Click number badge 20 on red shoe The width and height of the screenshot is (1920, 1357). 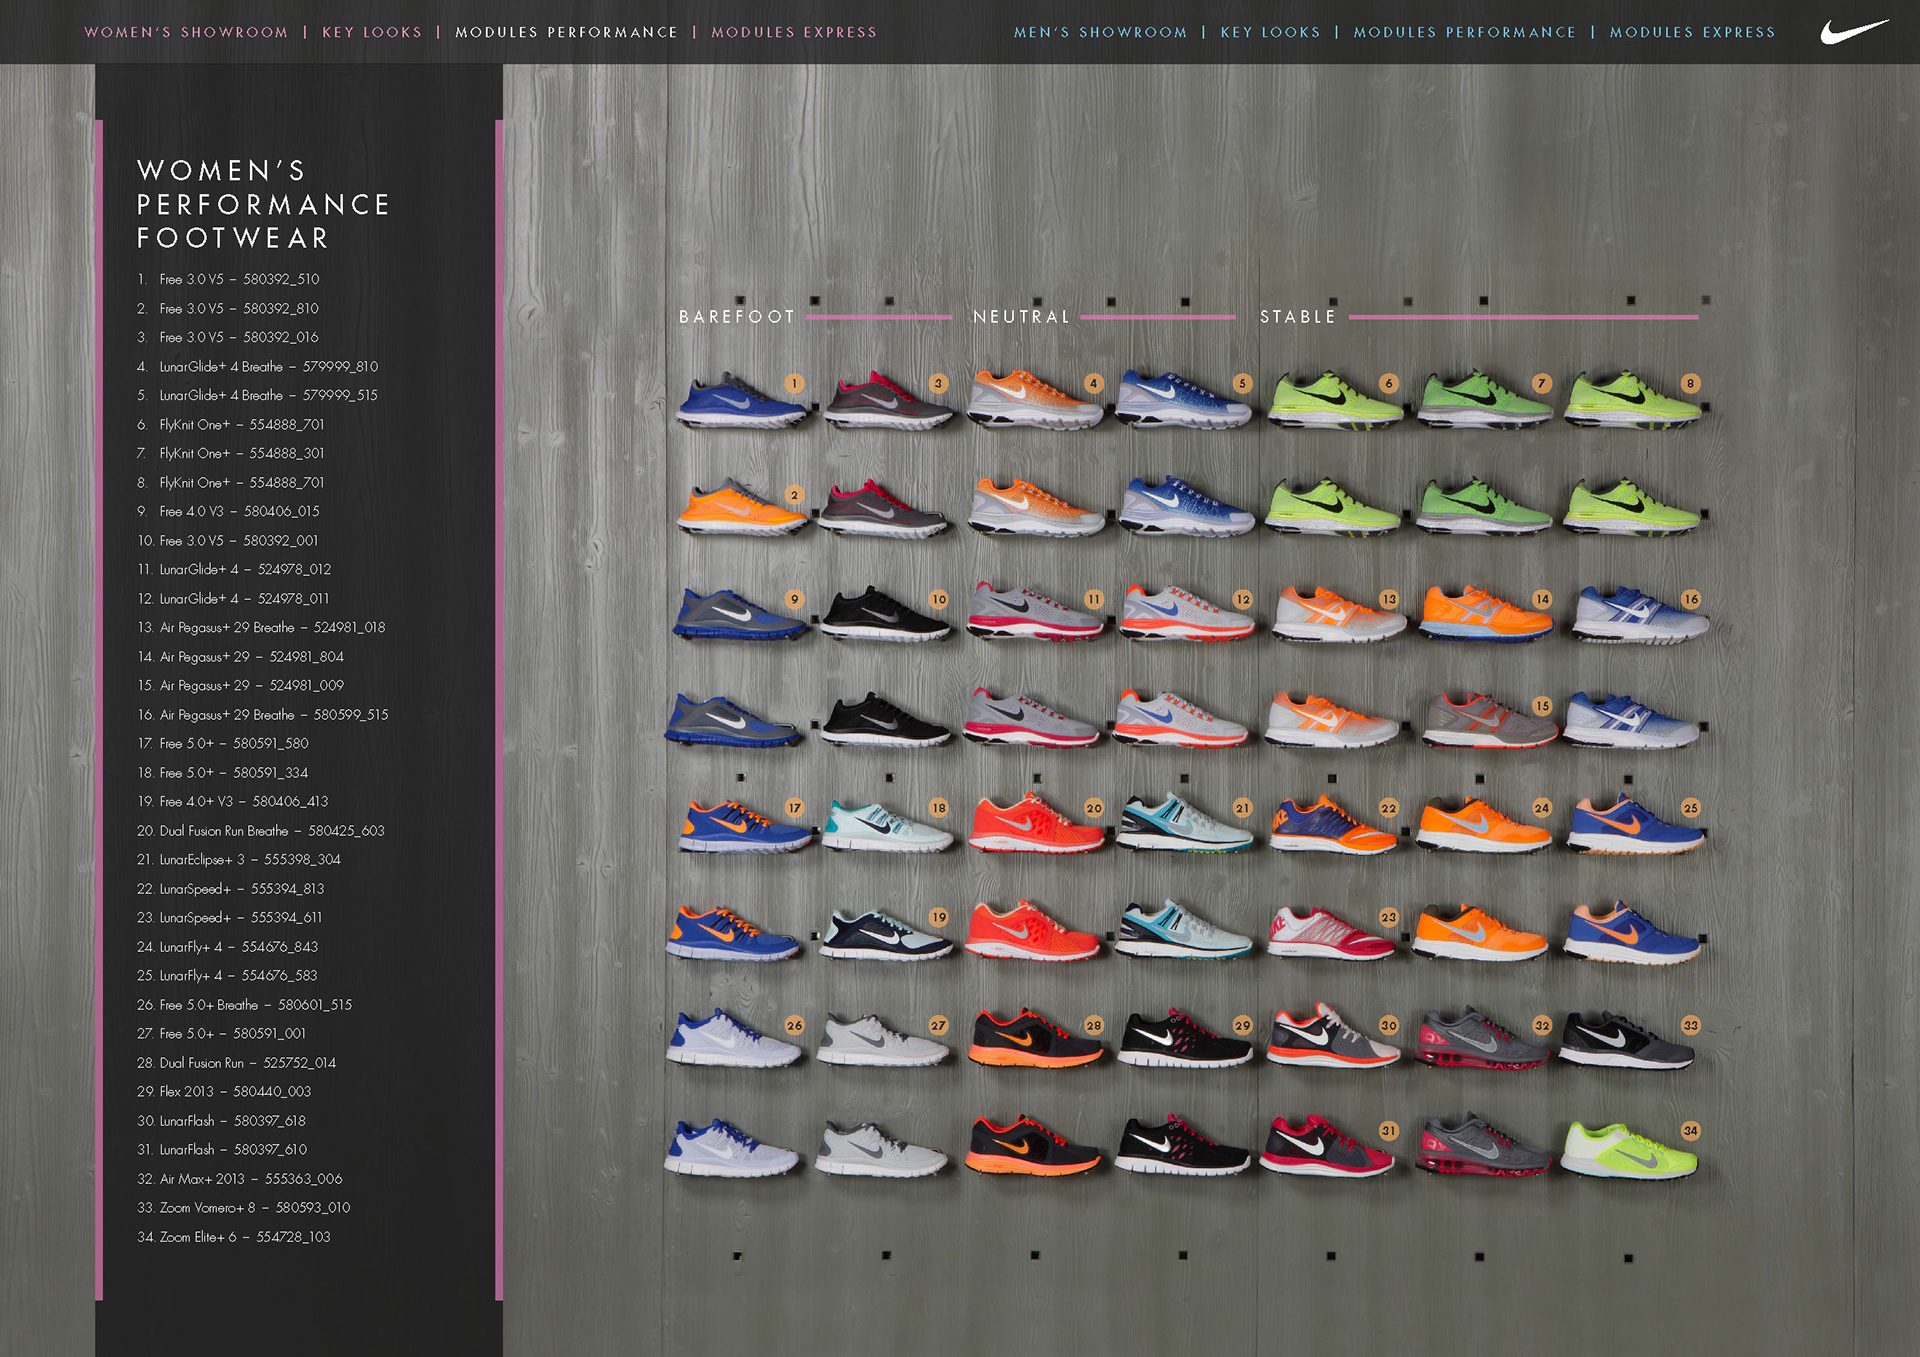pyautogui.click(x=1094, y=808)
